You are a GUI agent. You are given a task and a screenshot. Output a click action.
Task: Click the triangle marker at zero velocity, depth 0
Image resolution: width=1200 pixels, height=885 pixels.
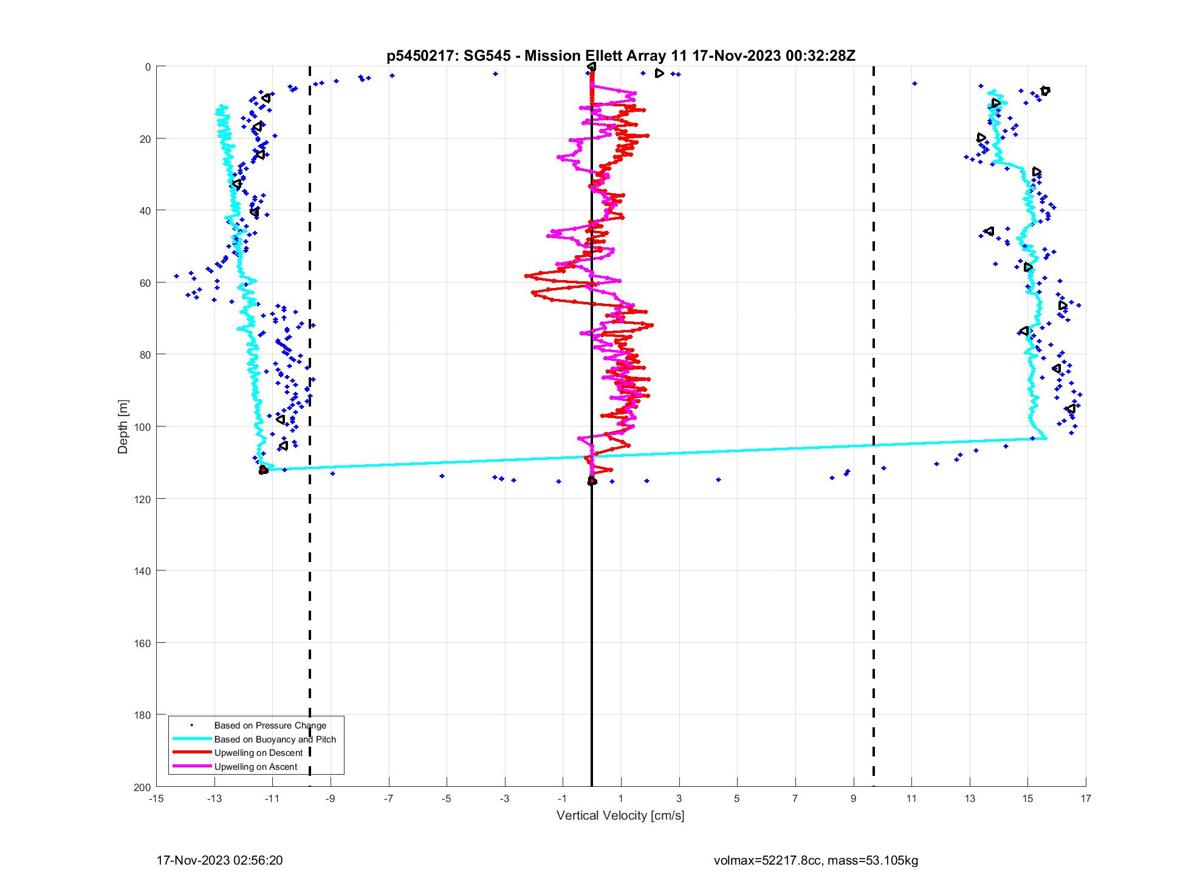pyautogui.click(x=591, y=67)
